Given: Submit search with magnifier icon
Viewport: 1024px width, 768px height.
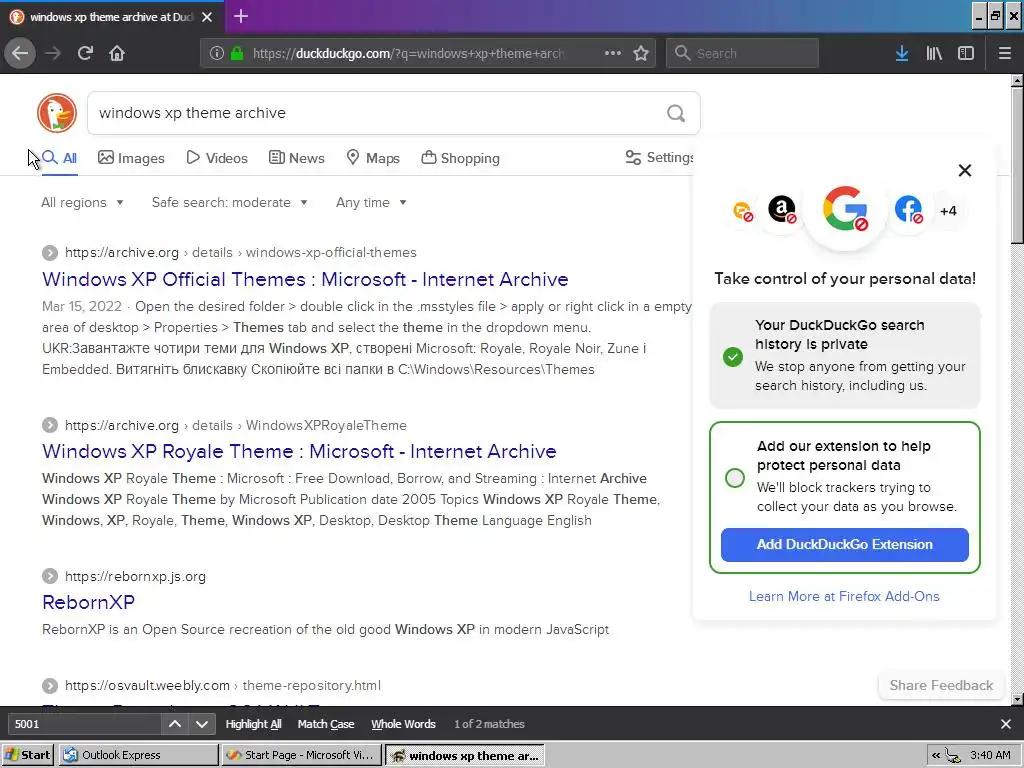Looking at the screenshot, I should pyautogui.click(x=676, y=114).
